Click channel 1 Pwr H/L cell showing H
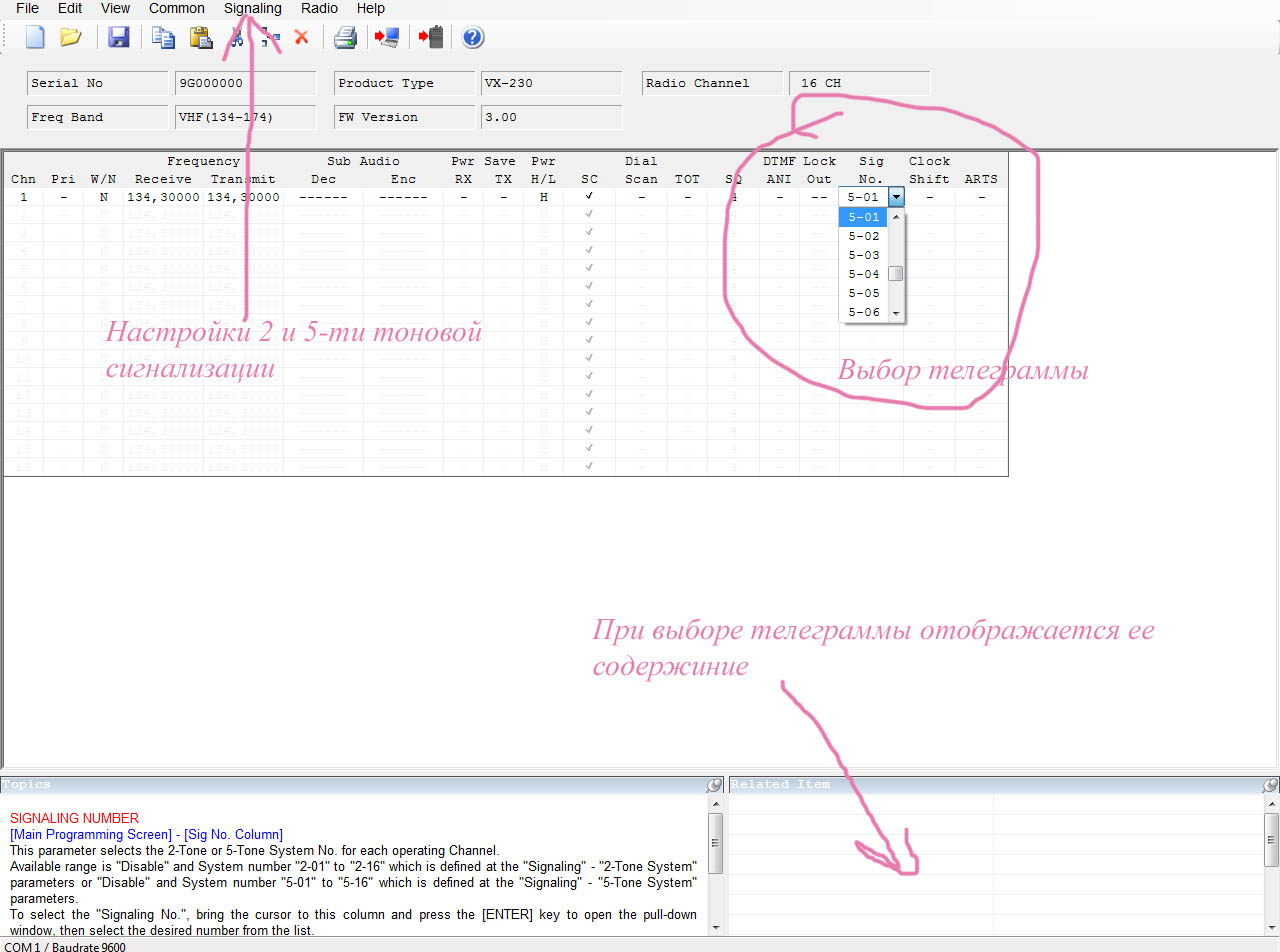 [x=544, y=197]
